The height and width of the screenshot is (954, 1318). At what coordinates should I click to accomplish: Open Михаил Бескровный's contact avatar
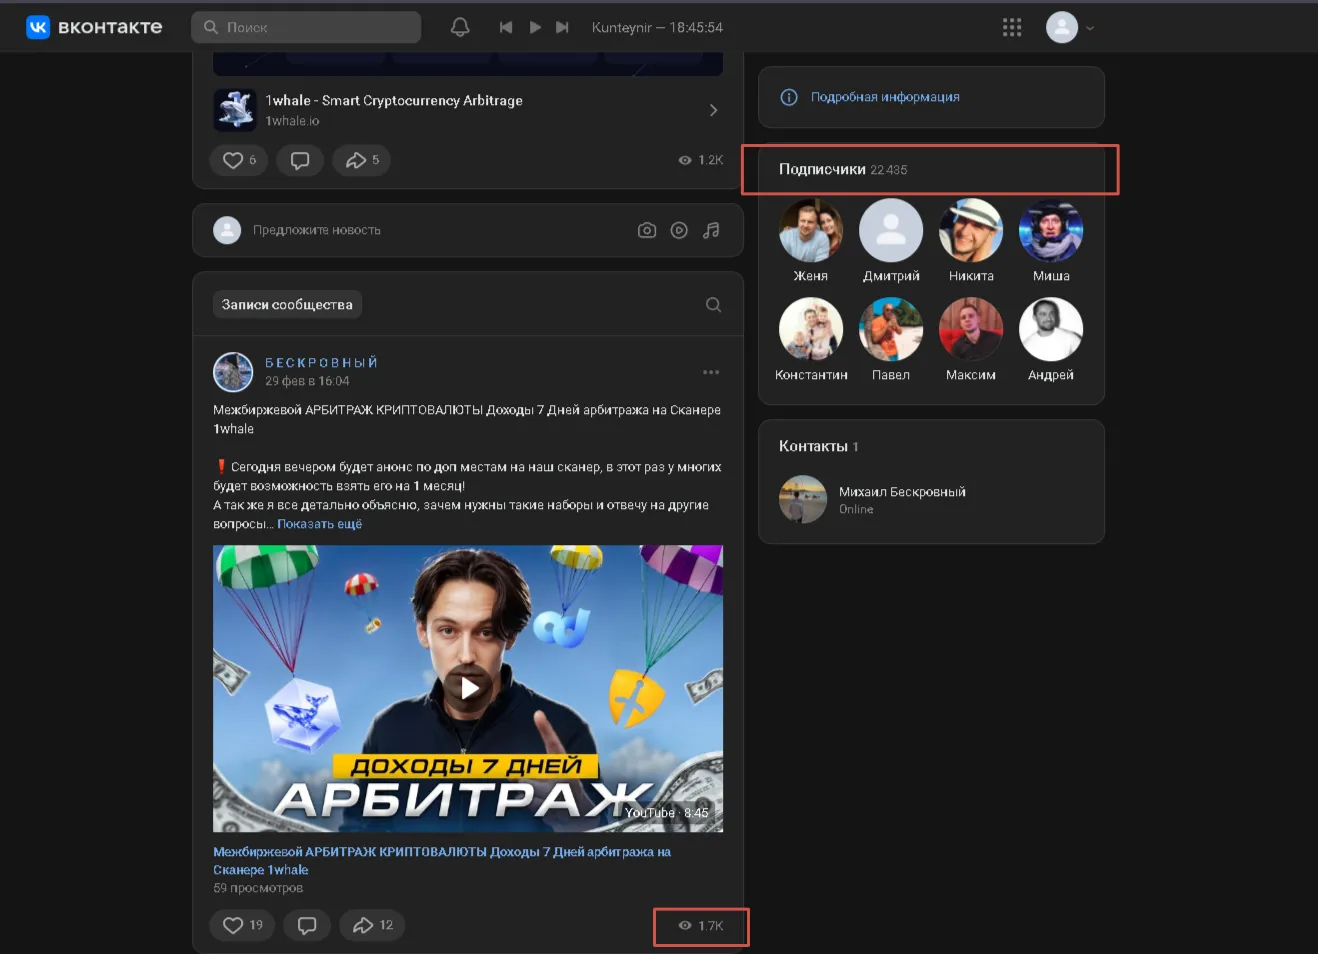point(803,499)
